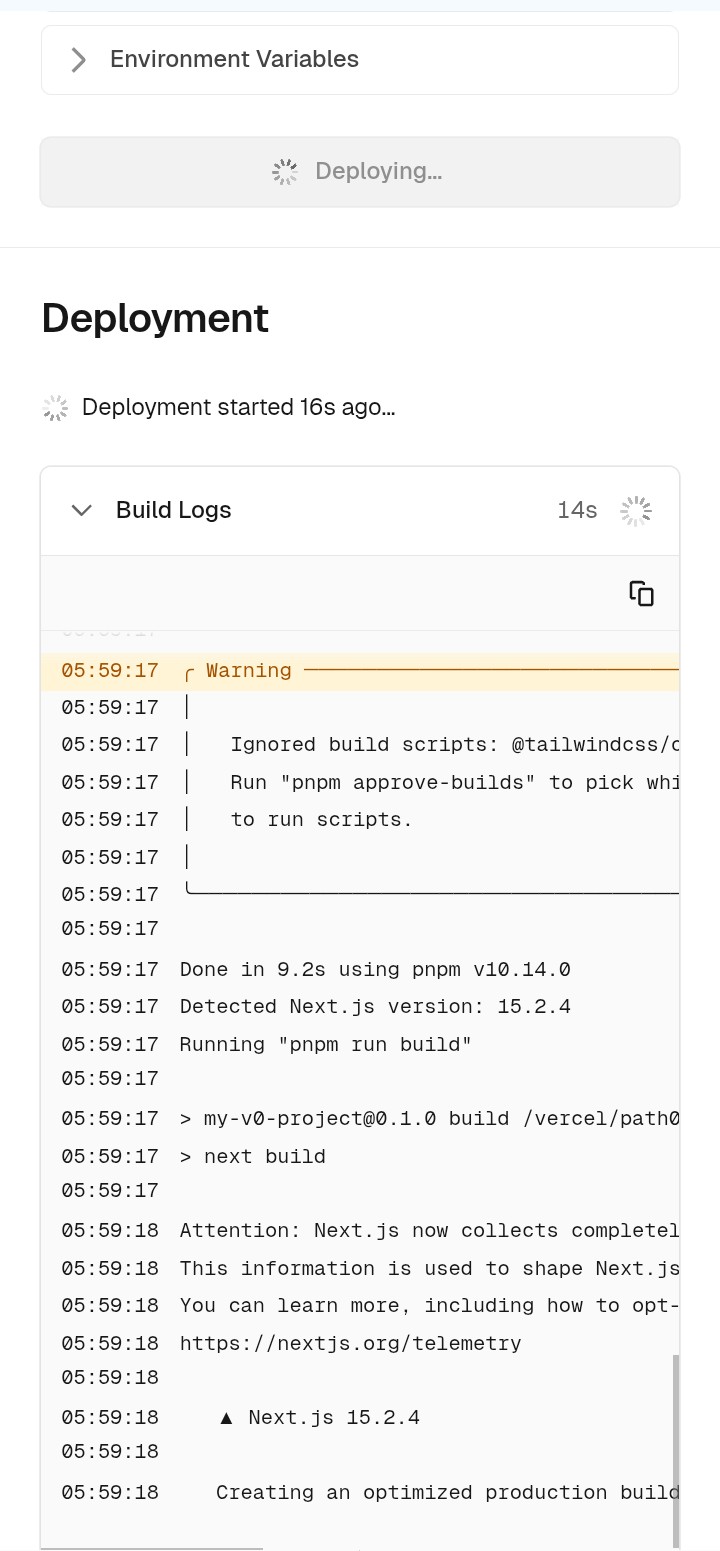Image resolution: width=720 pixels, height=1551 pixels.
Task: Expand the Environment Variables section chevron
Action: (x=79, y=60)
